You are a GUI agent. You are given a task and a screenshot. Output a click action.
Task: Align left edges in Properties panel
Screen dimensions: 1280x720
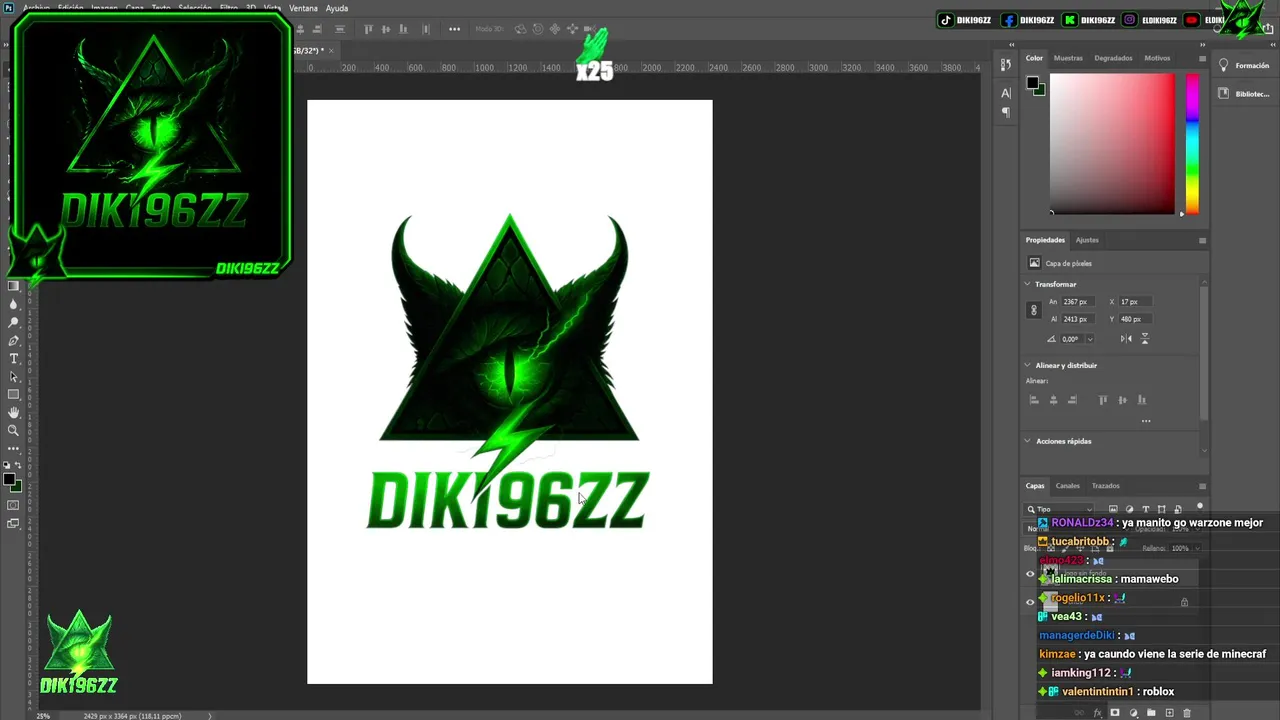tap(1034, 400)
